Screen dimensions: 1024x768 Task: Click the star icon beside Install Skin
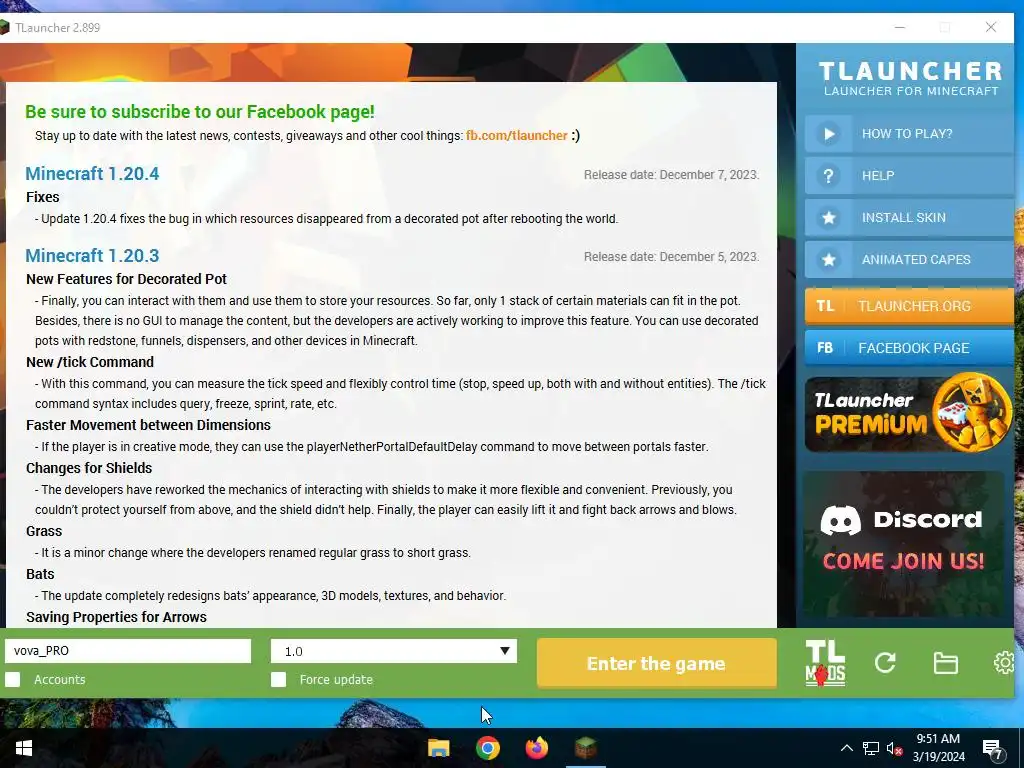[x=829, y=217]
